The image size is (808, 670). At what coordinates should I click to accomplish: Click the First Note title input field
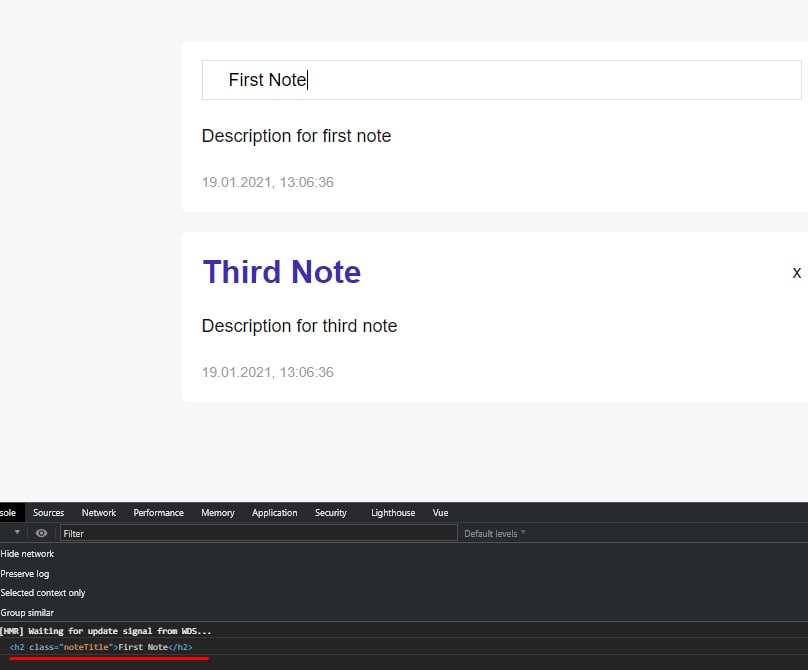[501, 80]
